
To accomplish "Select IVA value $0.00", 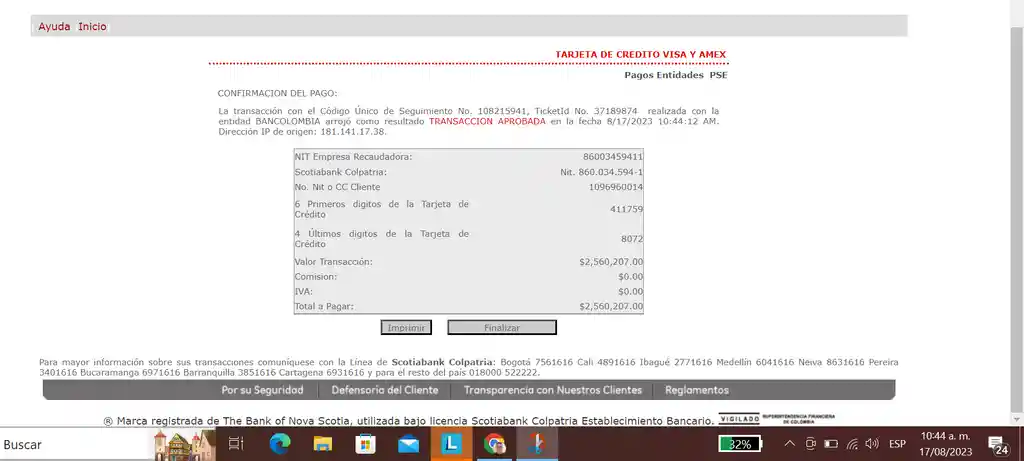I will point(631,292).
